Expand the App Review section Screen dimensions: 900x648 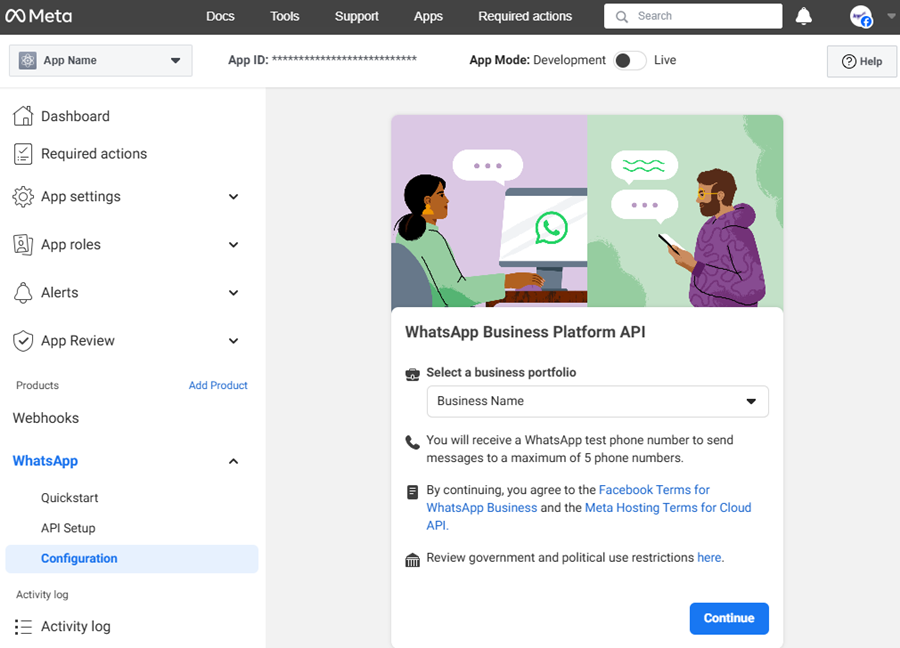click(234, 341)
